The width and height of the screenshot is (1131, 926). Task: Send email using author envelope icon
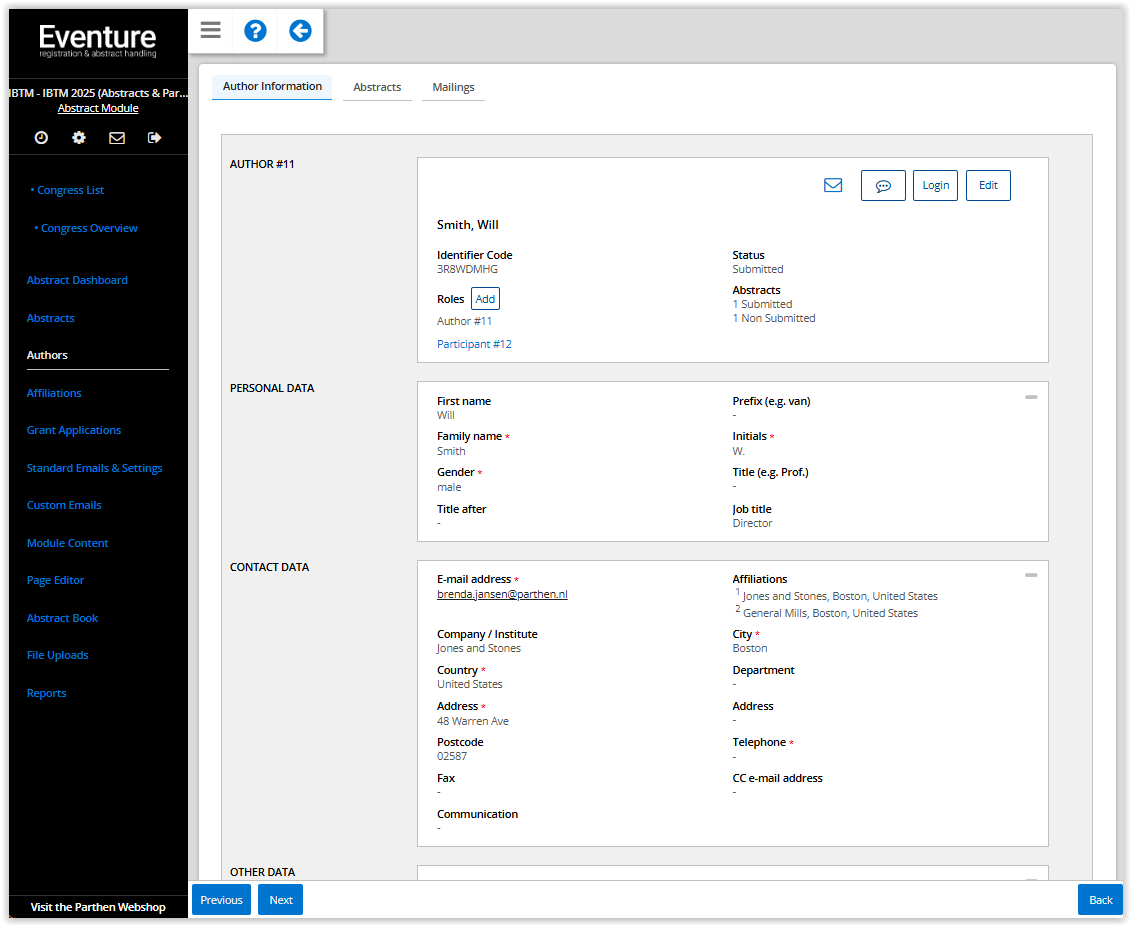tap(832, 185)
